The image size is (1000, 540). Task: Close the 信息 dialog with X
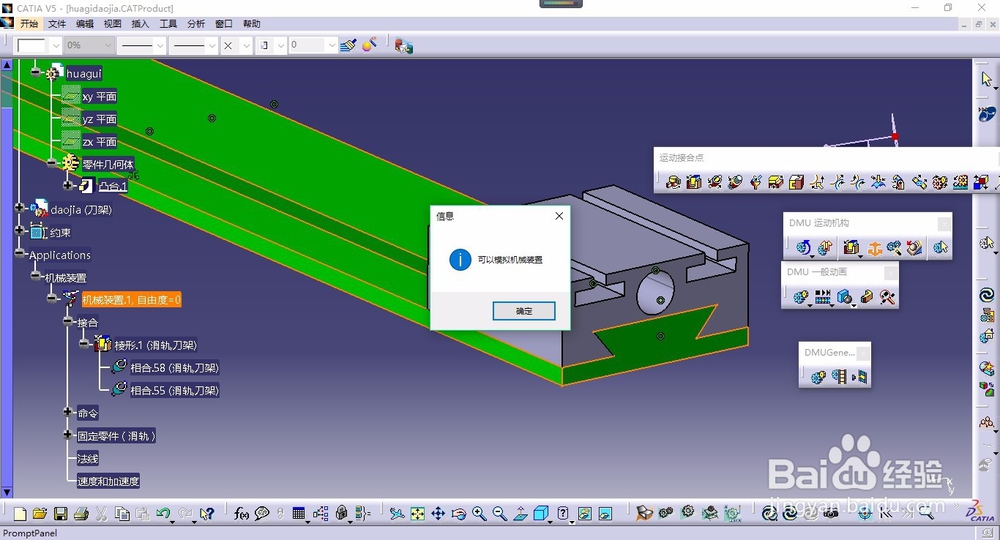click(559, 216)
